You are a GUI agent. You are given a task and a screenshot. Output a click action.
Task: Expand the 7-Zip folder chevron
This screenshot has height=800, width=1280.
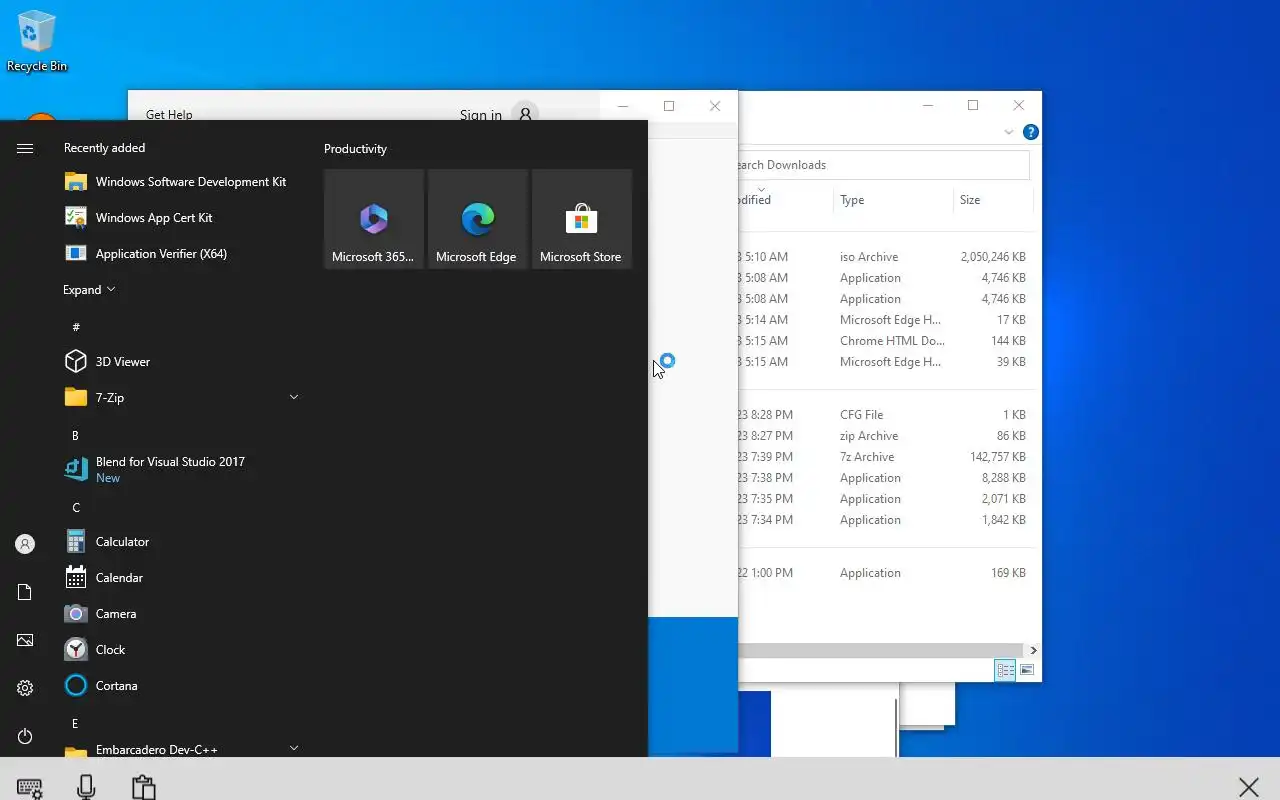tap(294, 397)
